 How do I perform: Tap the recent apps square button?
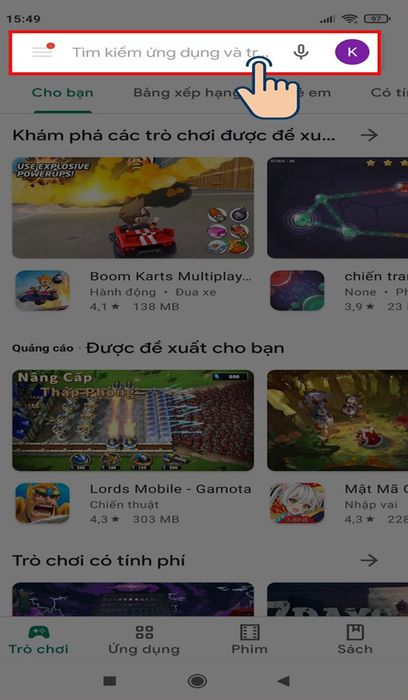point(110,681)
